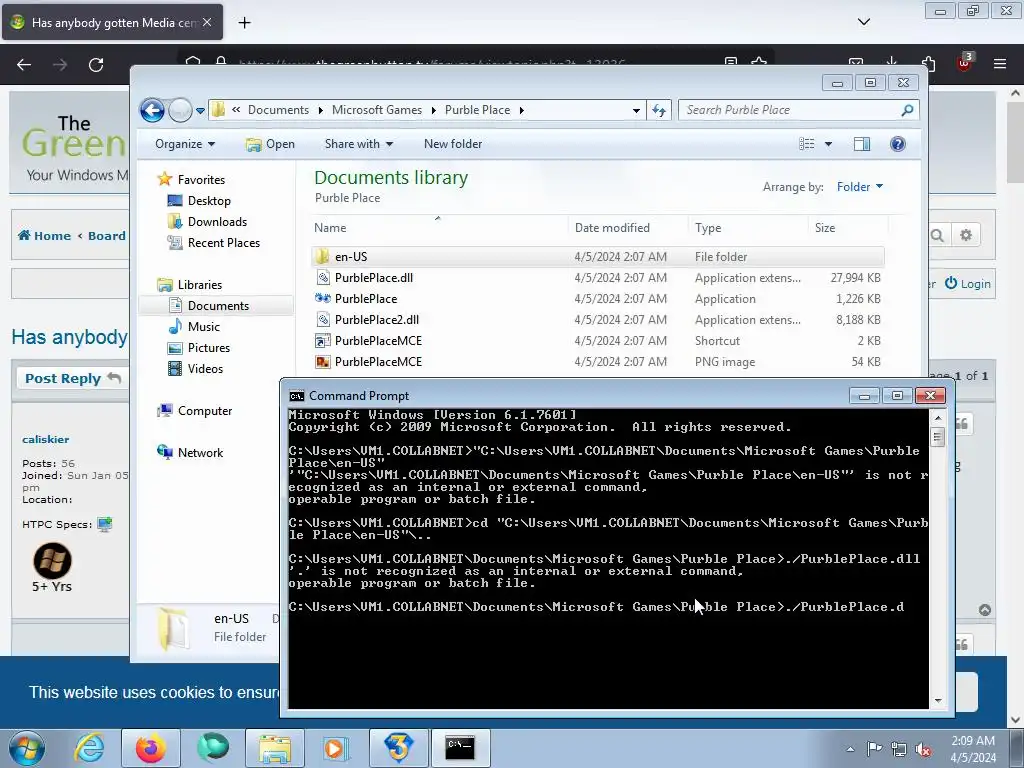Open the Windows Start menu
The height and width of the screenshot is (768, 1024).
[x=26, y=748]
